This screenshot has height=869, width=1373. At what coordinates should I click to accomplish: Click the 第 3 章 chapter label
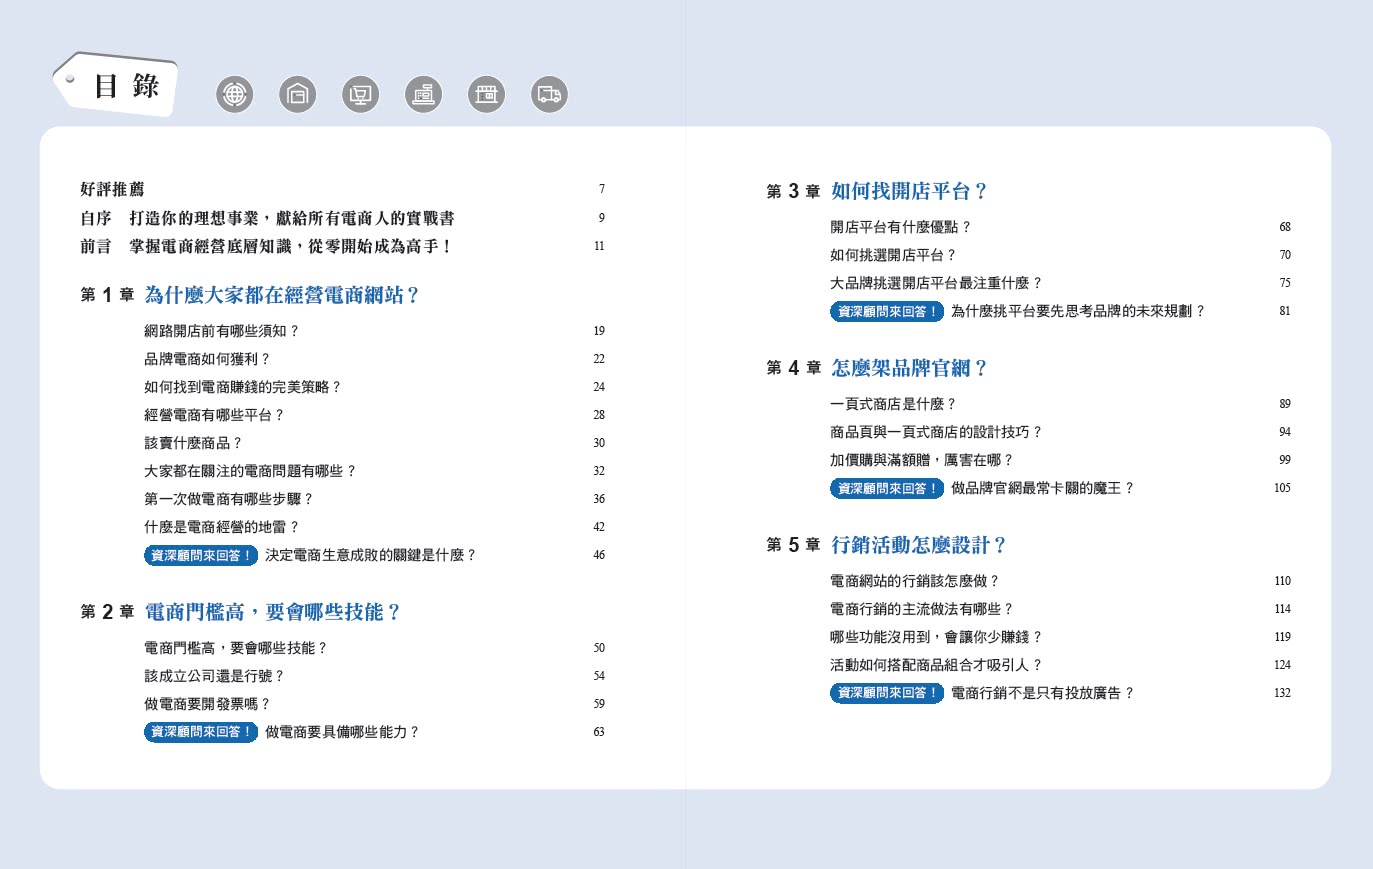(793, 191)
